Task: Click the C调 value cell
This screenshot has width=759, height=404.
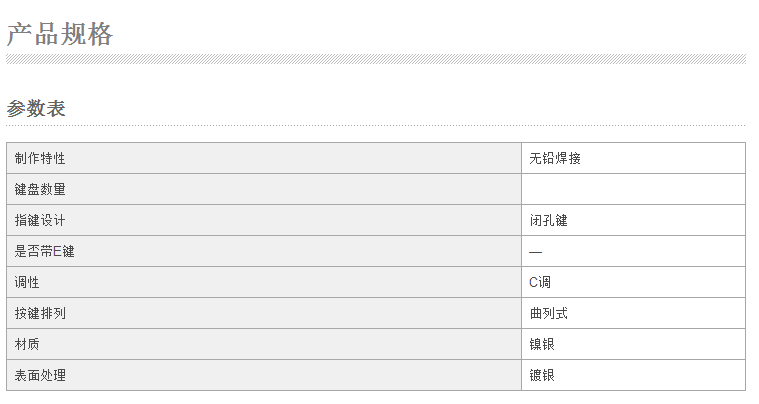Action: click(633, 282)
